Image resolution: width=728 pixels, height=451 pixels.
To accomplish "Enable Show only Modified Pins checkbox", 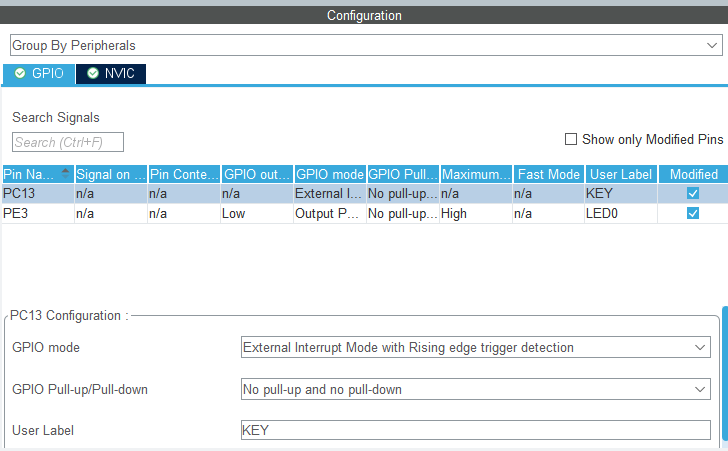I will [x=571, y=139].
